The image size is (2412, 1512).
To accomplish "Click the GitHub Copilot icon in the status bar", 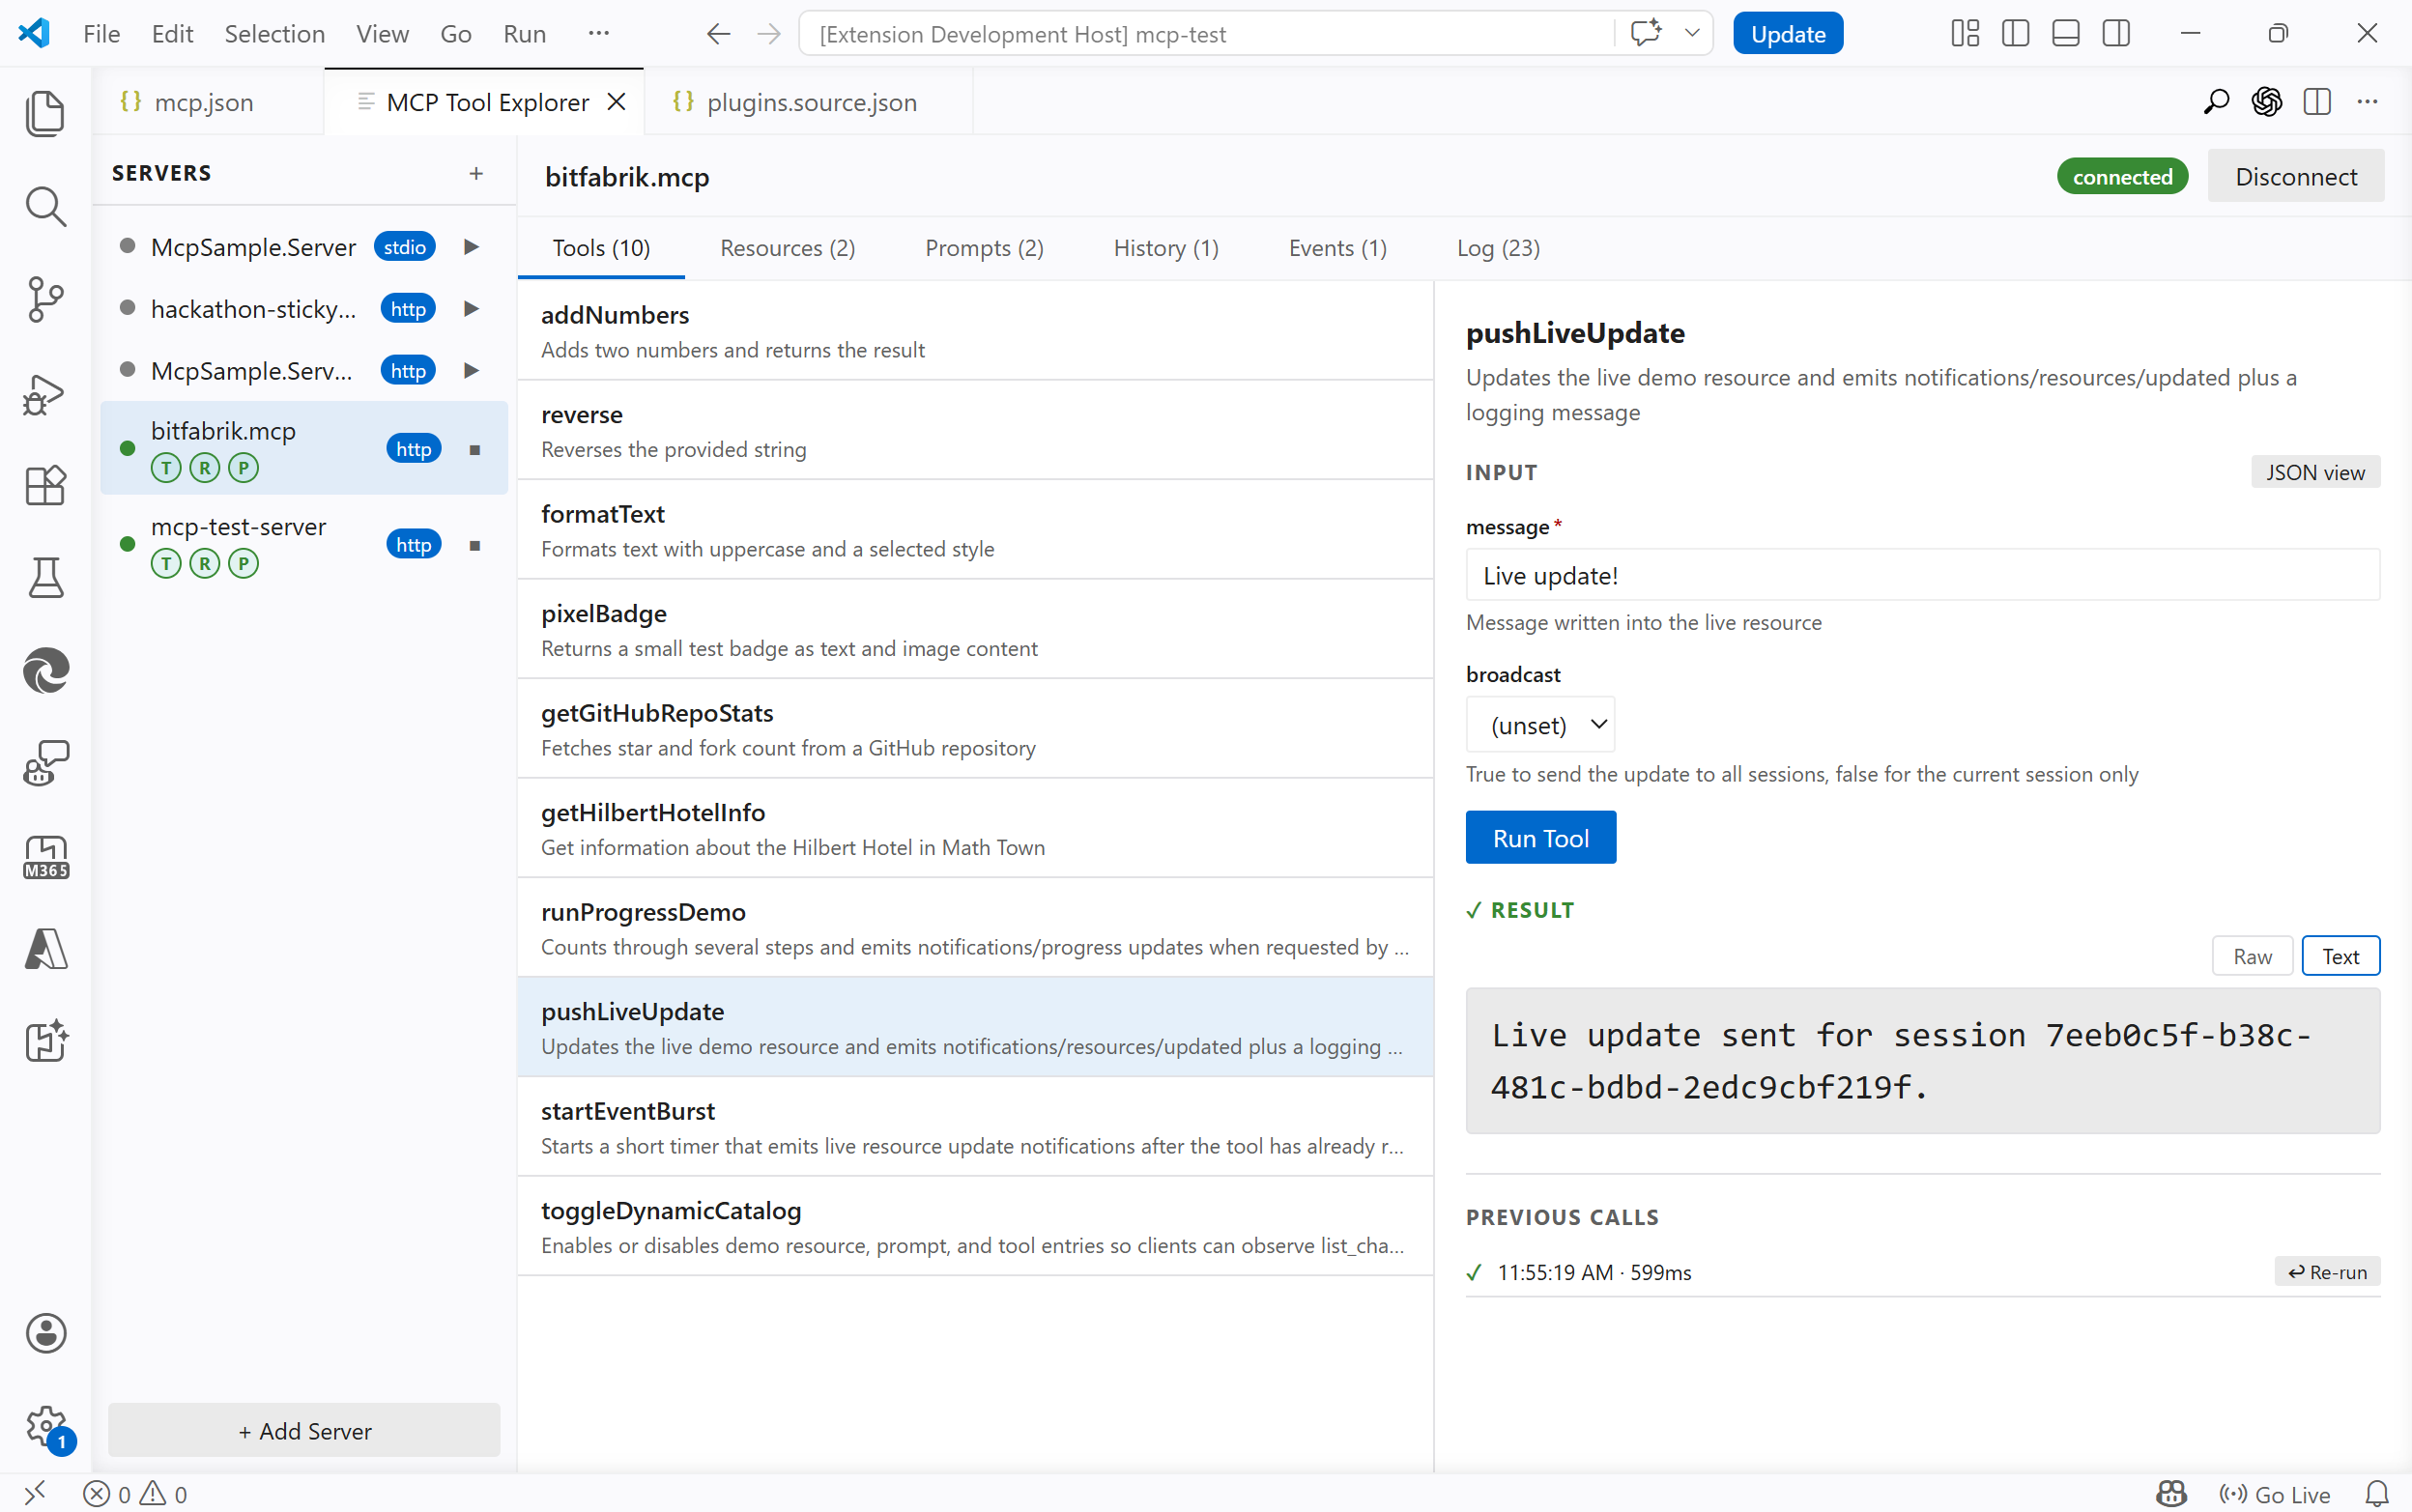I will 2170,1494.
